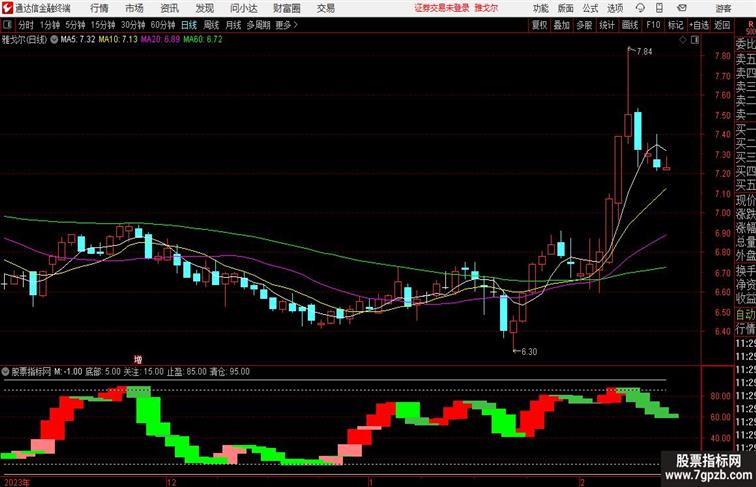
Task: Click the diamond icon atop chart
Action: point(683,40)
